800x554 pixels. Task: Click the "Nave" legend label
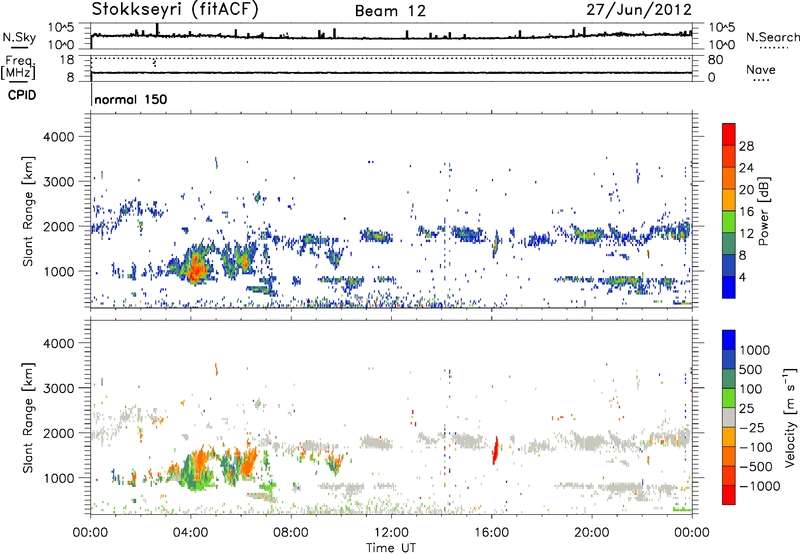[x=761, y=70]
